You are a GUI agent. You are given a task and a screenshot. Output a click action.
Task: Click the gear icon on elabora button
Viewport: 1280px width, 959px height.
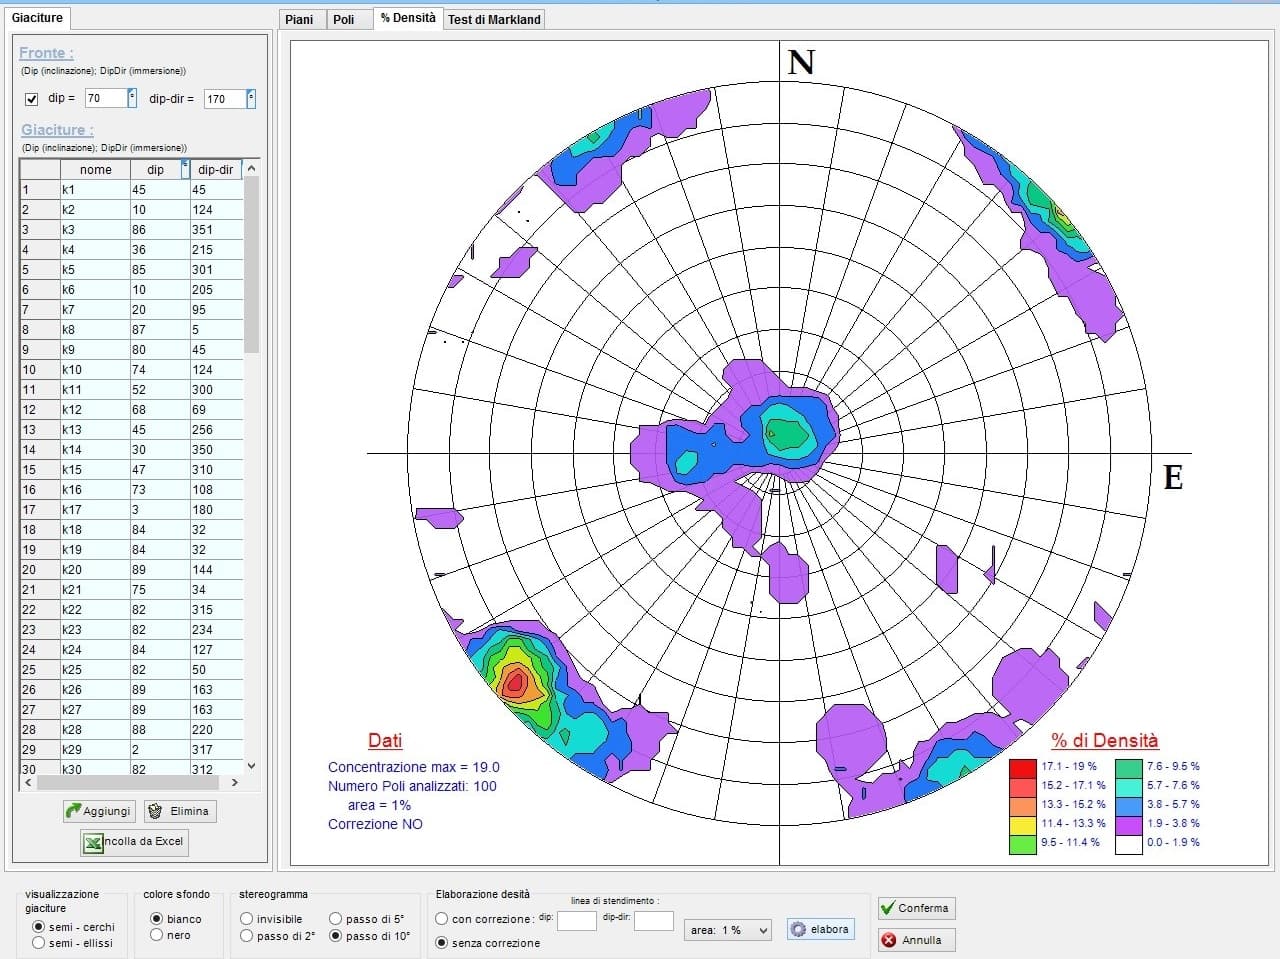[x=798, y=929]
